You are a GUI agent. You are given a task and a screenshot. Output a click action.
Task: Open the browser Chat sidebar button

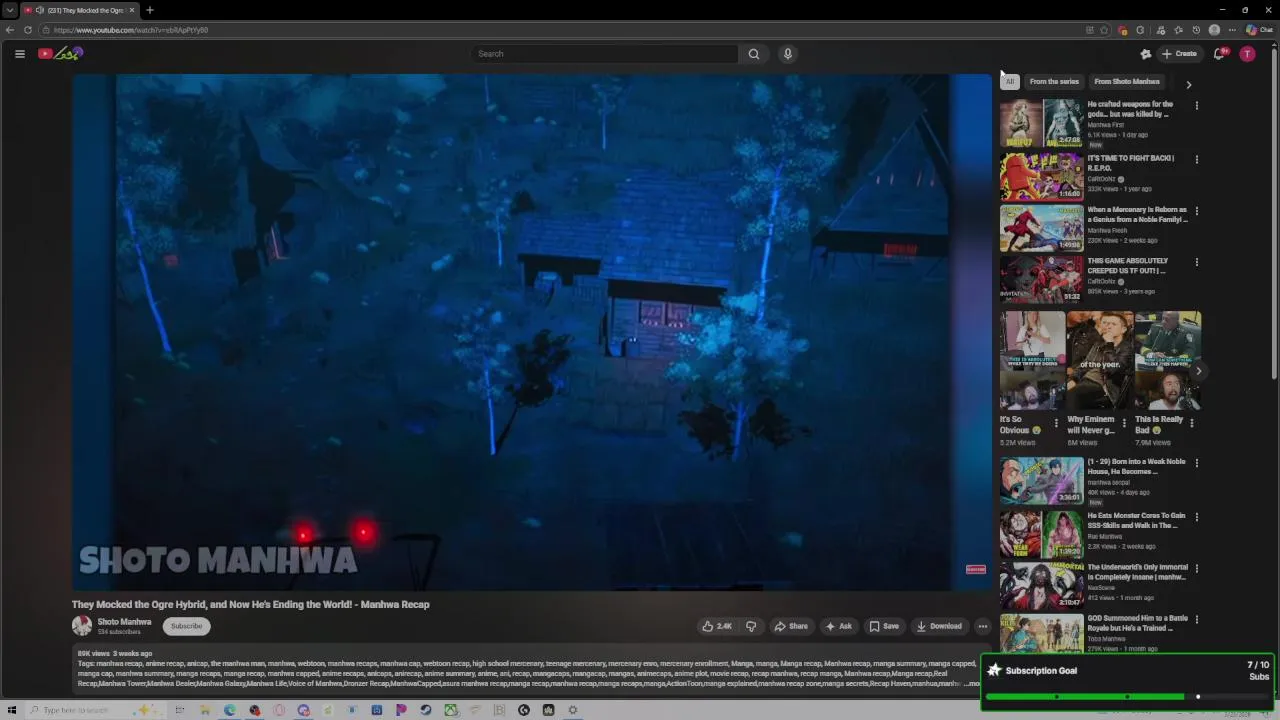tap(1259, 30)
